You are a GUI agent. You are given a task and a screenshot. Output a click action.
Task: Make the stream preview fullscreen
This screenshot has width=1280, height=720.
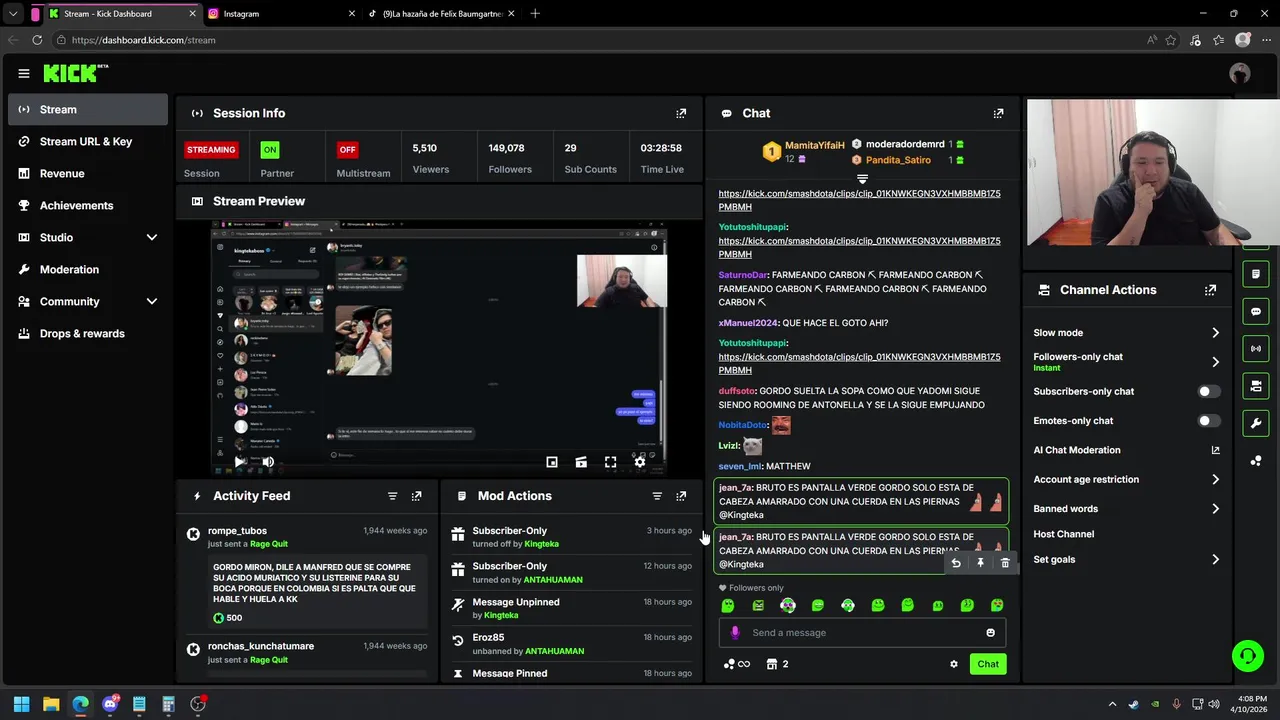click(610, 462)
